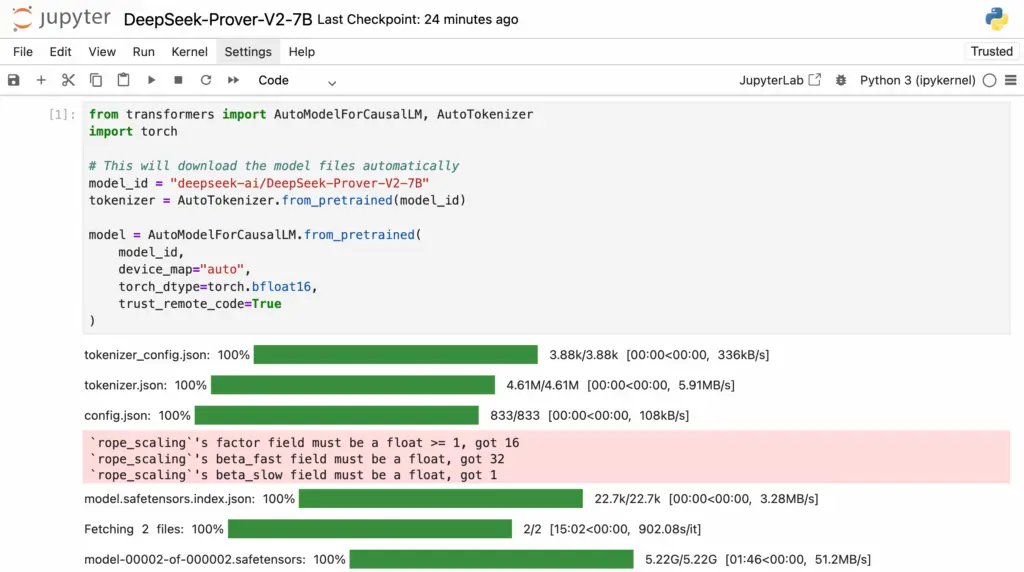Restart kernel and run all cells
This screenshot has height=572, width=1024.
(x=233, y=80)
